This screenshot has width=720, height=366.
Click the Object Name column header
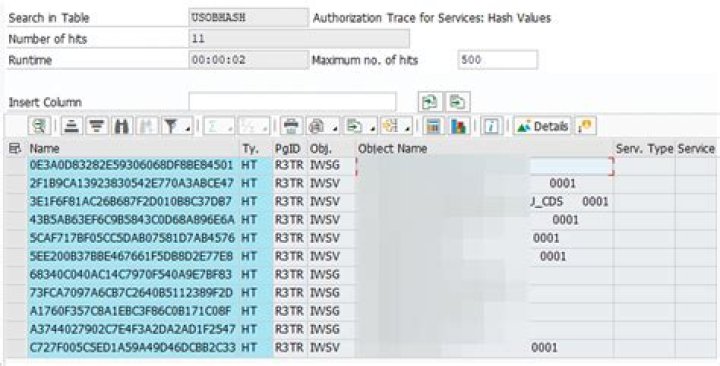pyautogui.click(x=484, y=148)
